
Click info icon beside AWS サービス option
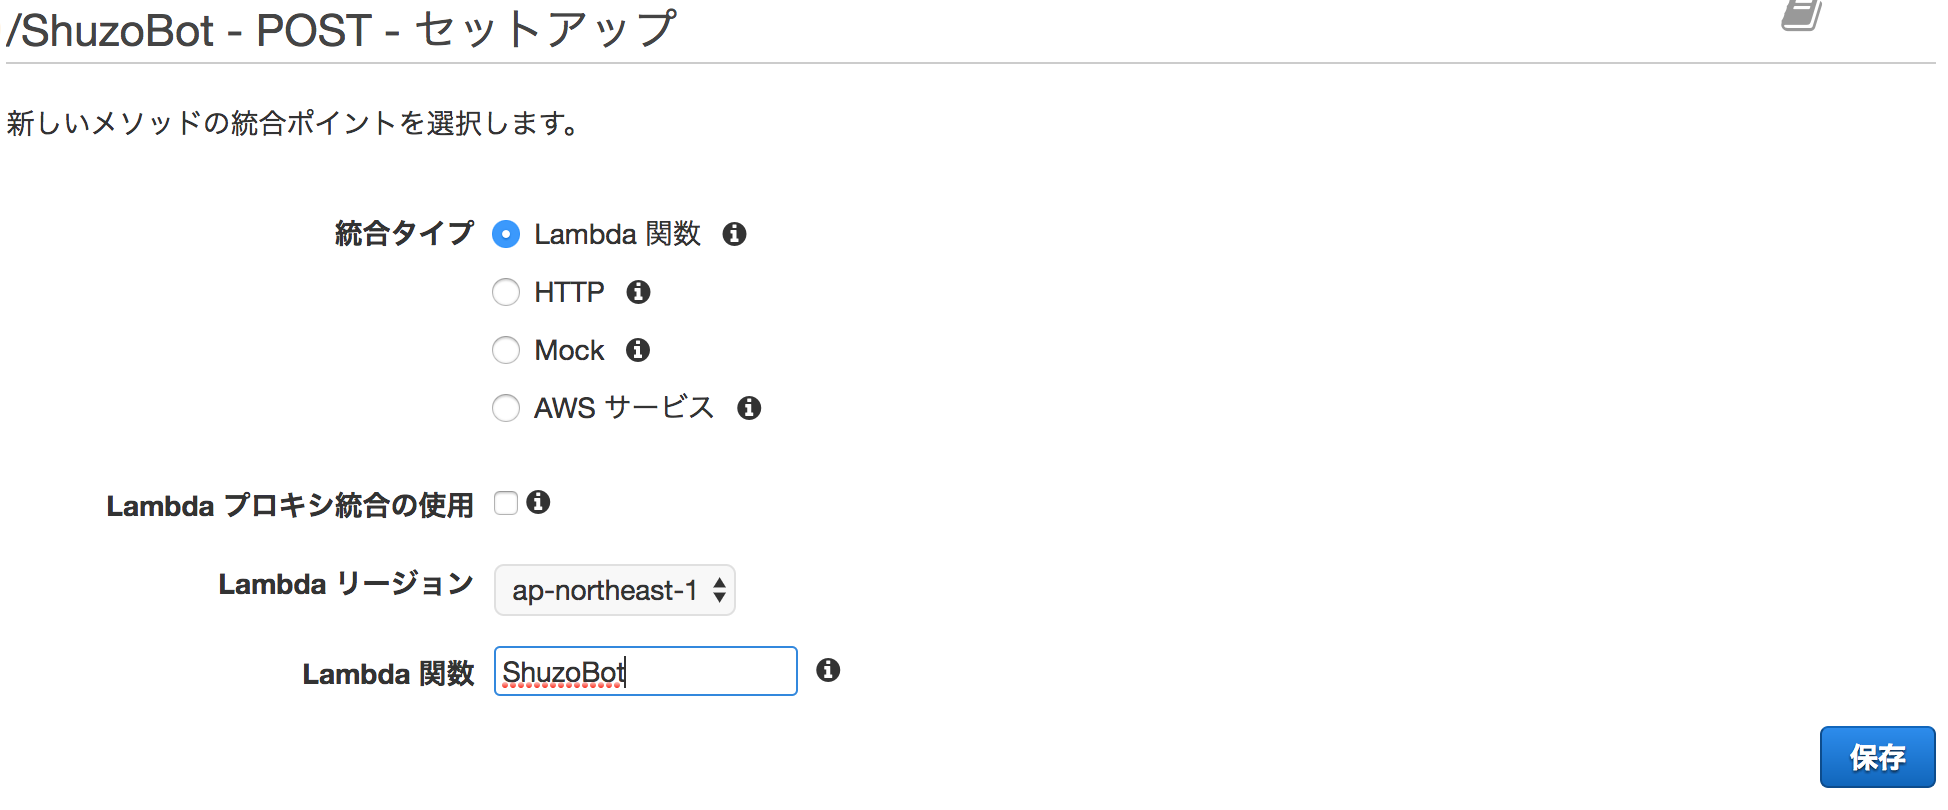[749, 408]
